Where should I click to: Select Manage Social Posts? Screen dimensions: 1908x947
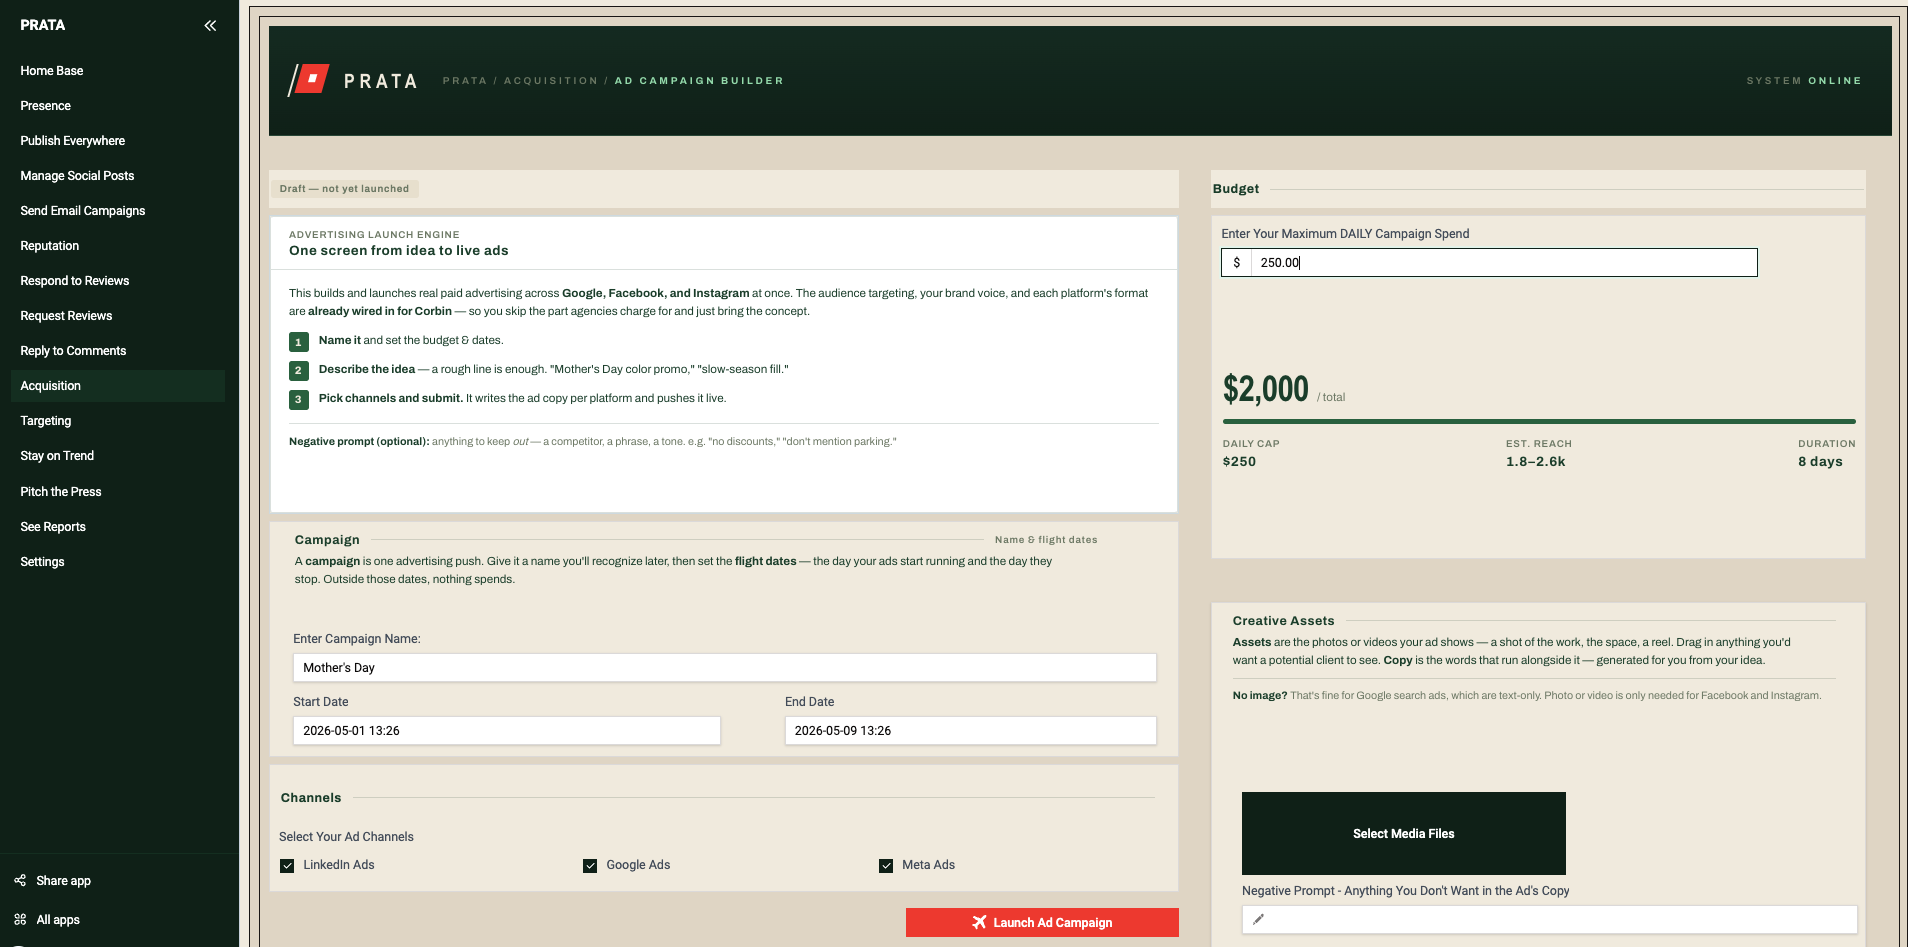(x=118, y=176)
